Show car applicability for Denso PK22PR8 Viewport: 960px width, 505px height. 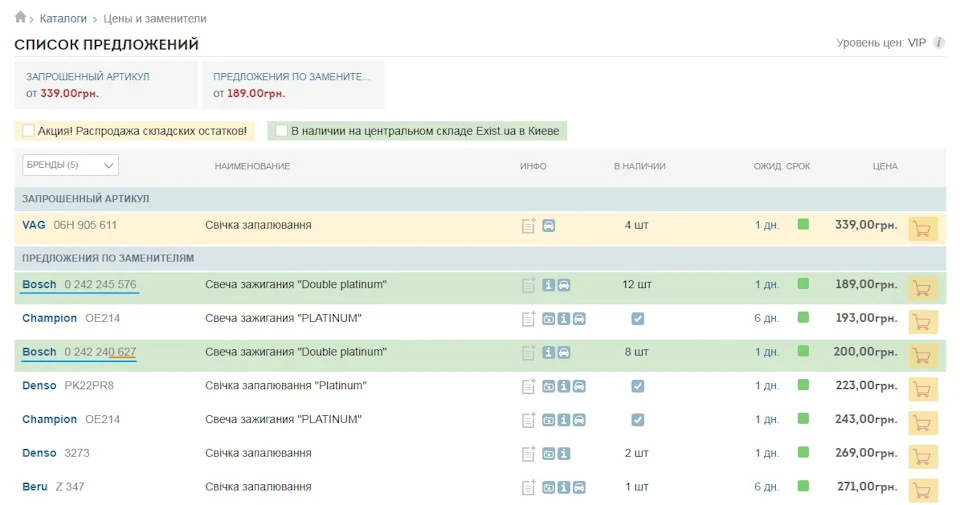pyautogui.click(x=579, y=386)
